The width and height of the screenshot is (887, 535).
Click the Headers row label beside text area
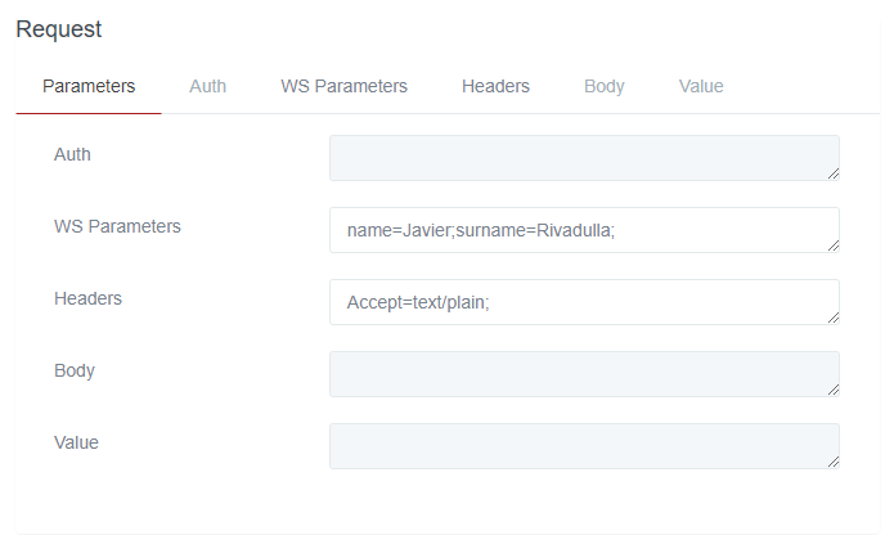coord(87,298)
